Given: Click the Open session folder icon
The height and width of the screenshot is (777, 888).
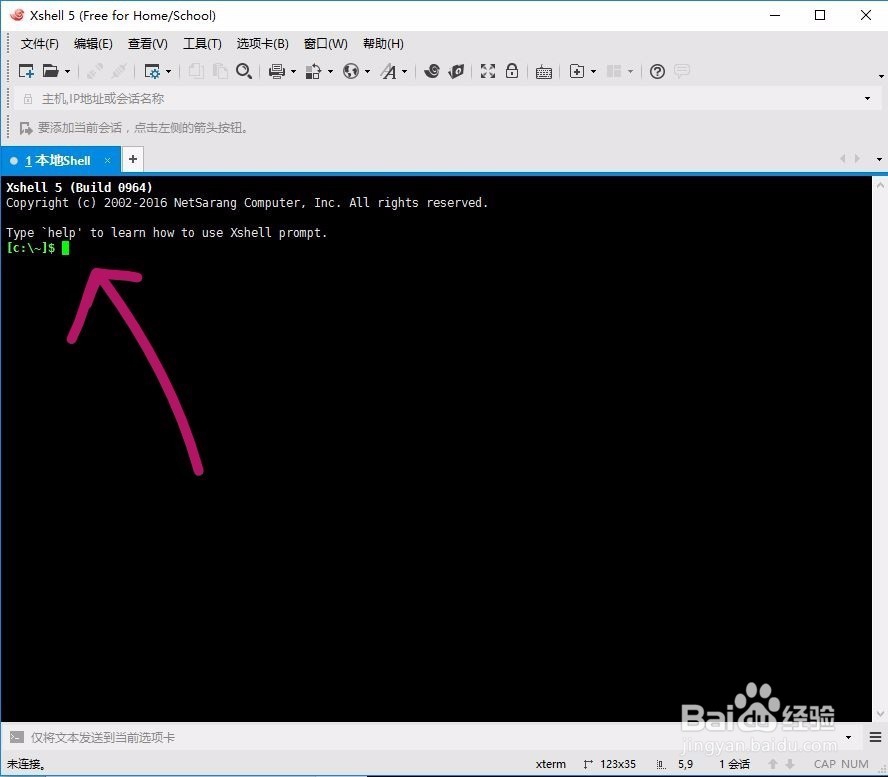Looking at the screenshot, I should (x=51, y=71).
